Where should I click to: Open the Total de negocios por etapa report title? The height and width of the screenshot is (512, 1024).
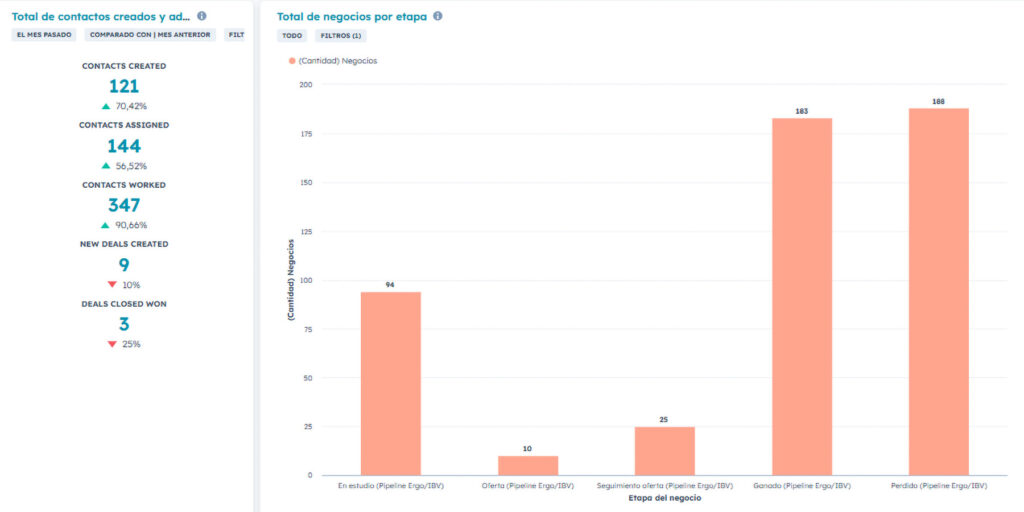[353, 16]
